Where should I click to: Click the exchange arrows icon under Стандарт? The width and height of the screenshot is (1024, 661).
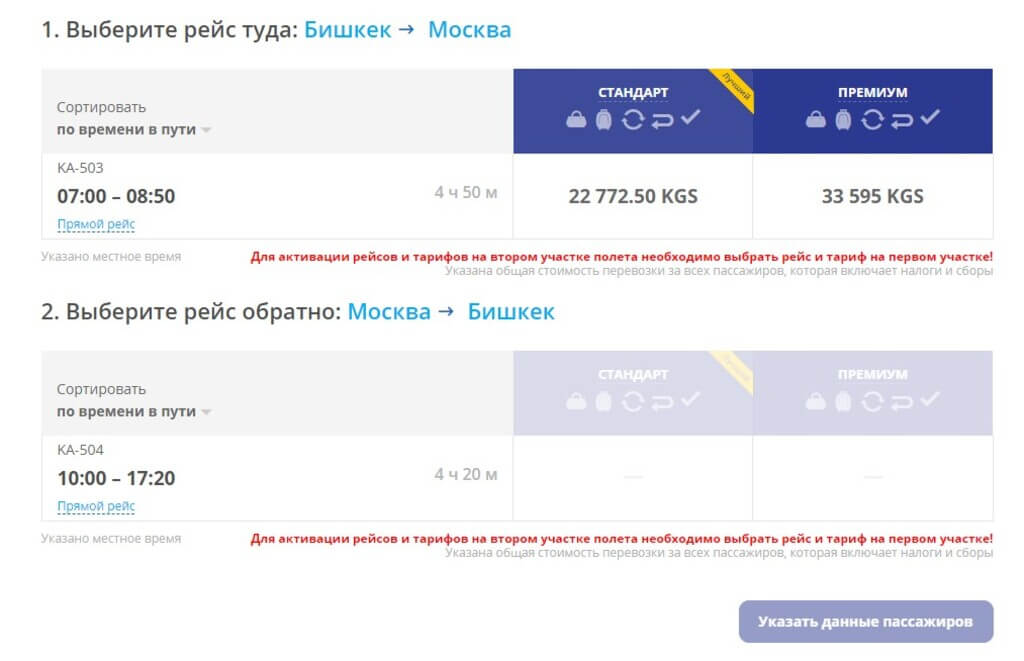tap(632, 120)
